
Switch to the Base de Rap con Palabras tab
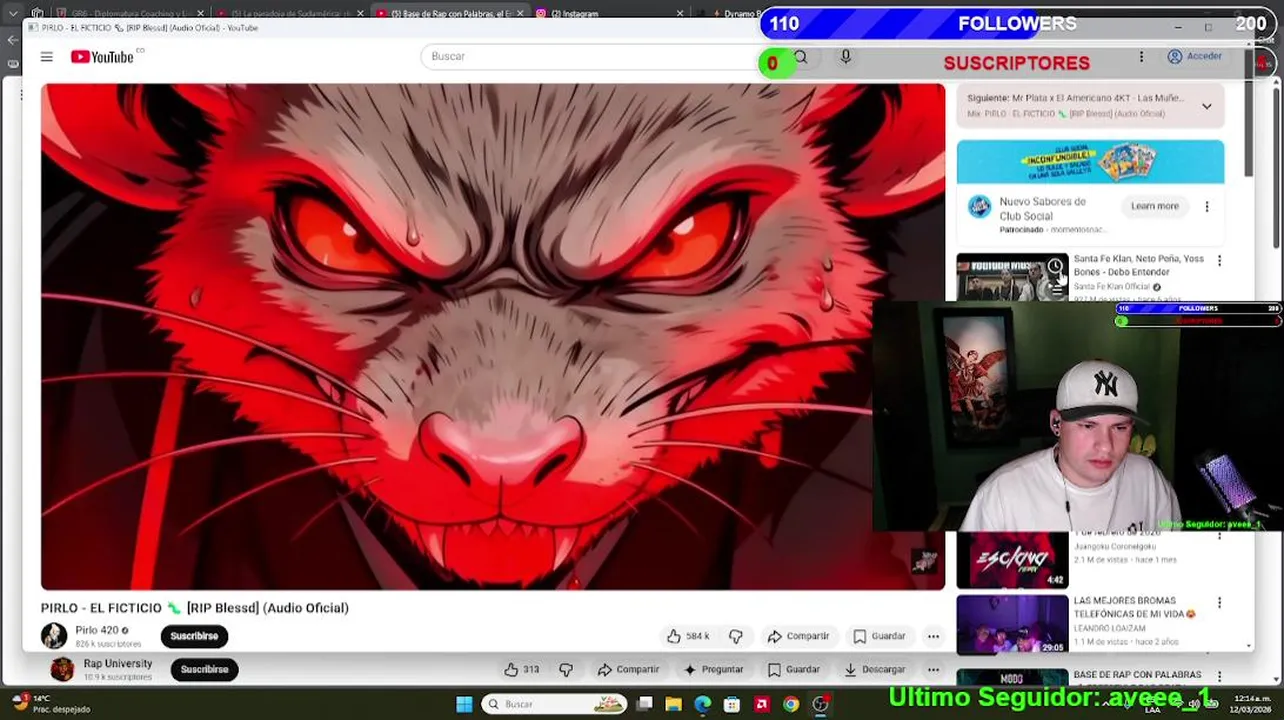click(x=448, y=13)
